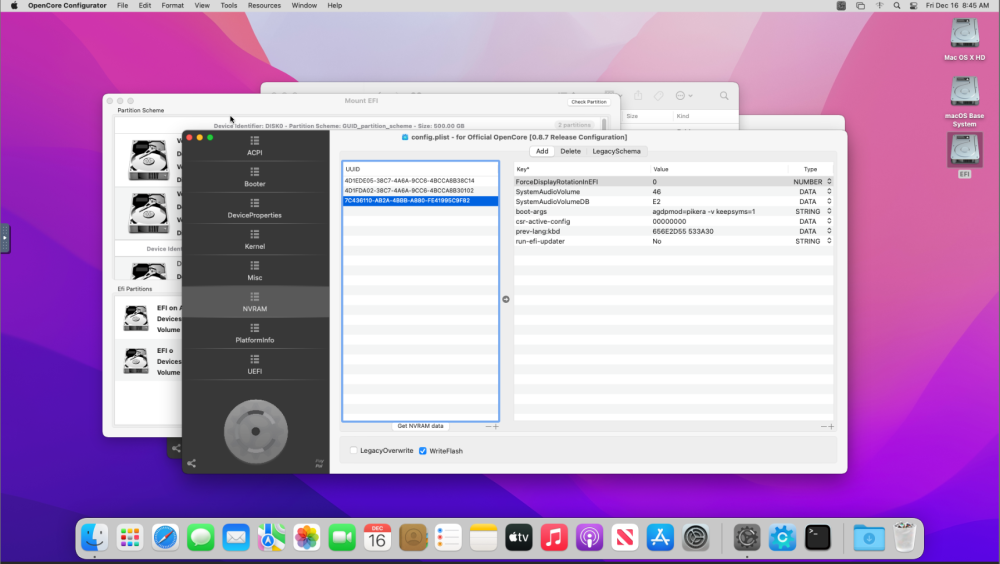The height and width of the screenshot is (564, 1000).
Task: Switch to the Delete tab
Action: click(570, 151)
